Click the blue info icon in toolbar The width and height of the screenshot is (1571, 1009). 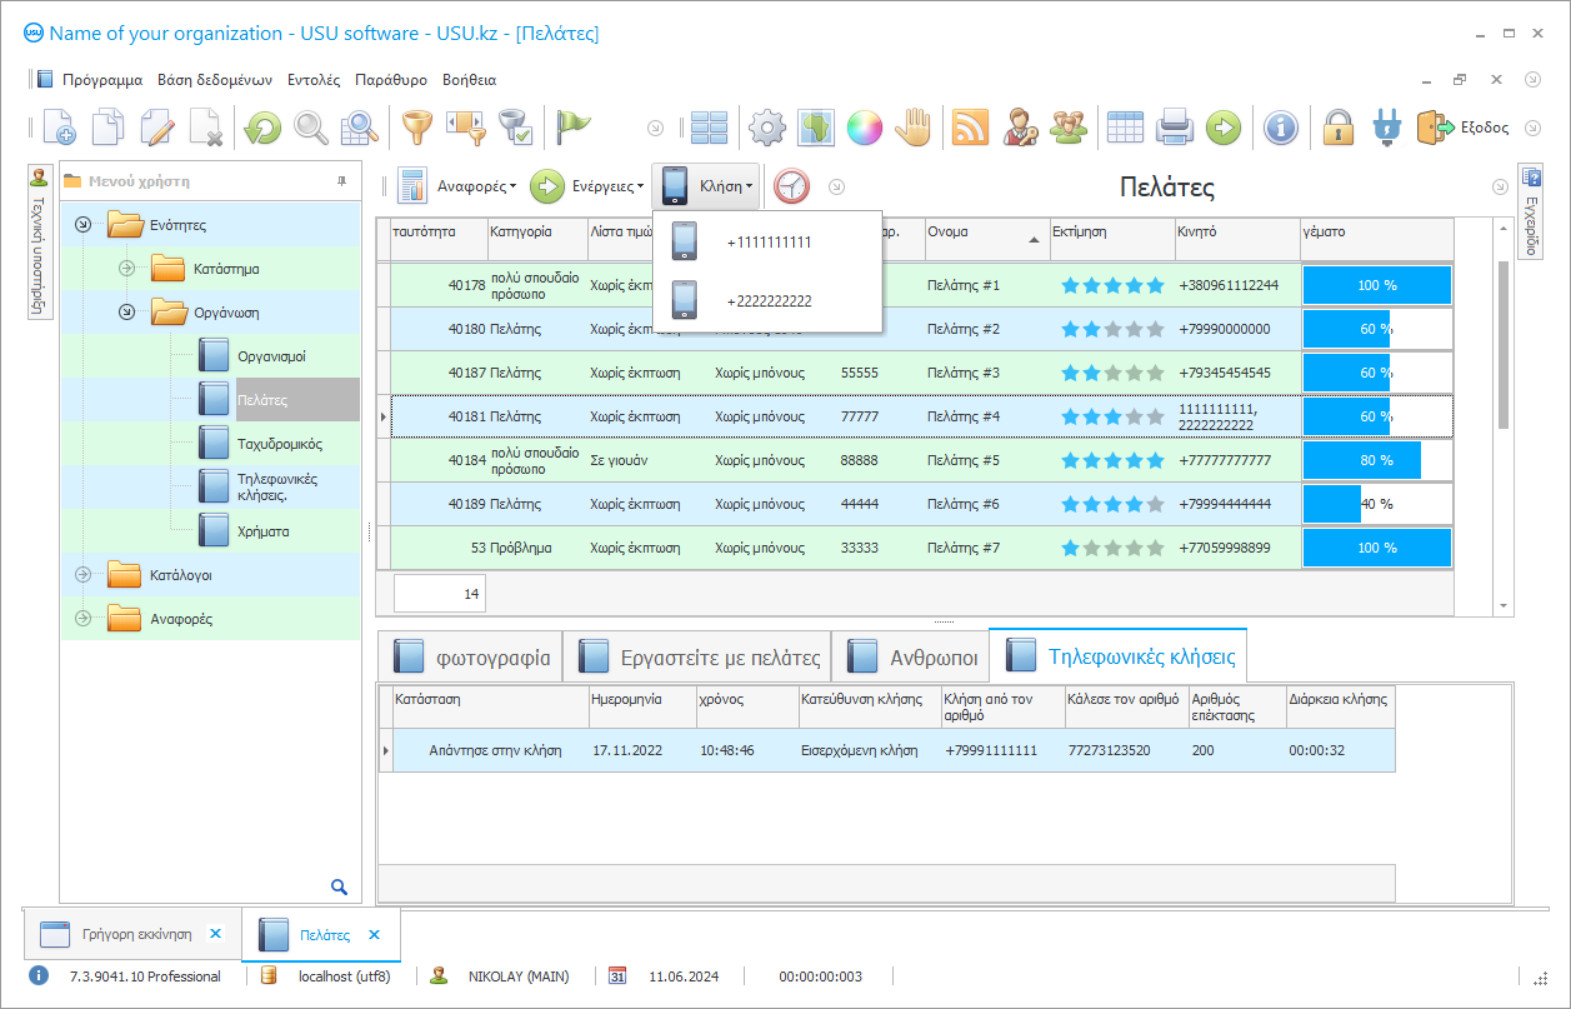(1280, 128)
